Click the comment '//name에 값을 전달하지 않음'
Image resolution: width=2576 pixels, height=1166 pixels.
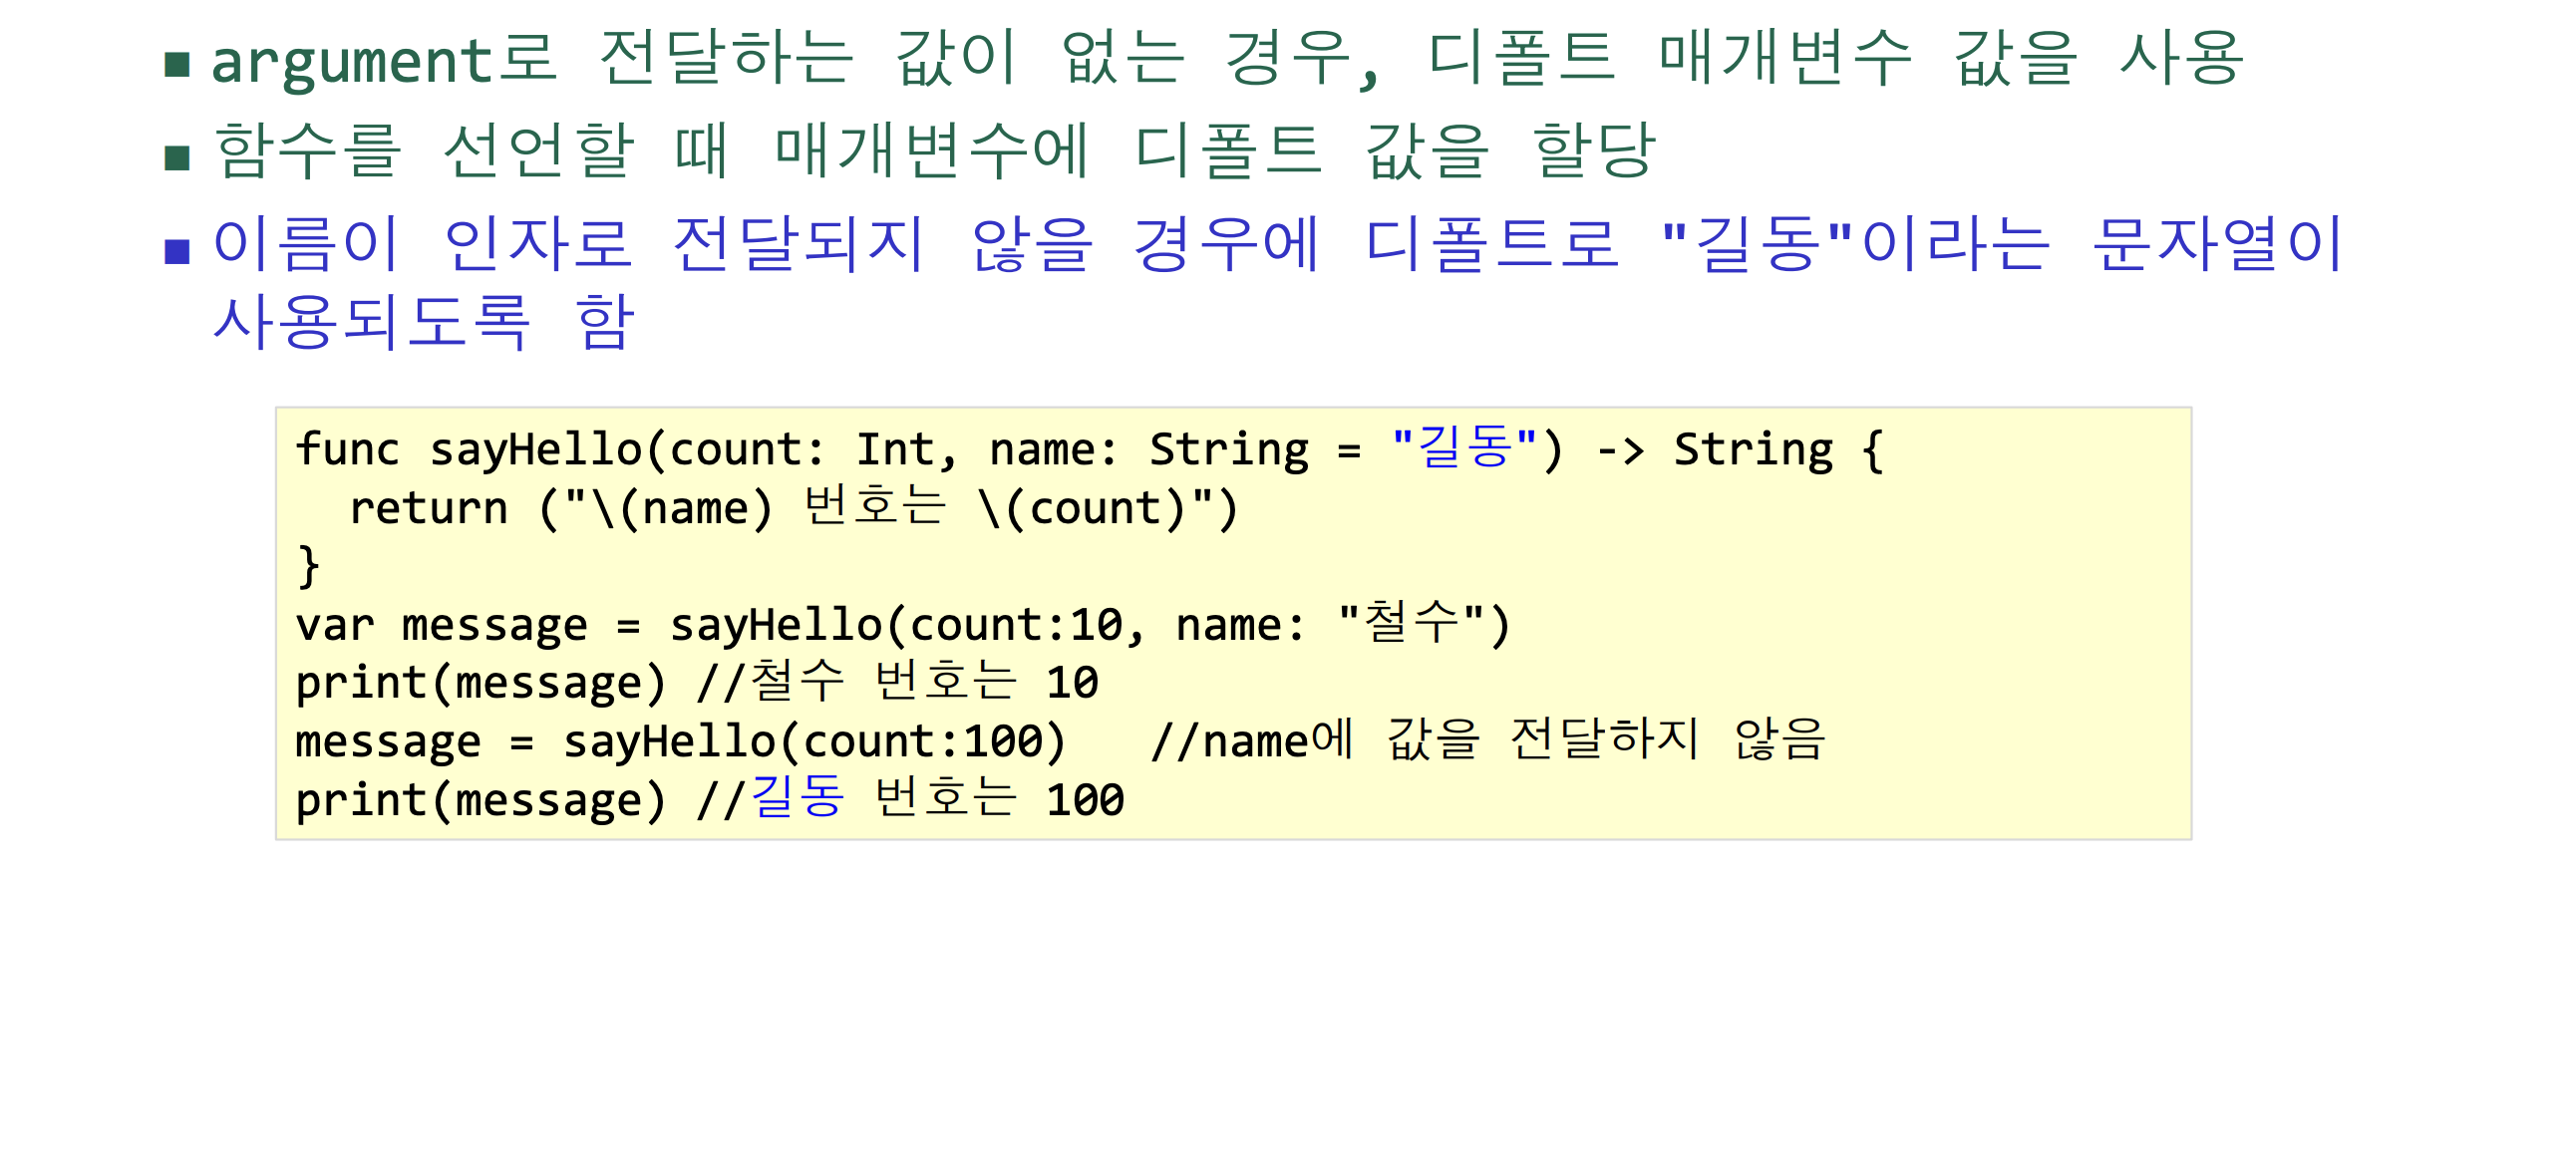pyautogui.click(x=1487, y=741)
